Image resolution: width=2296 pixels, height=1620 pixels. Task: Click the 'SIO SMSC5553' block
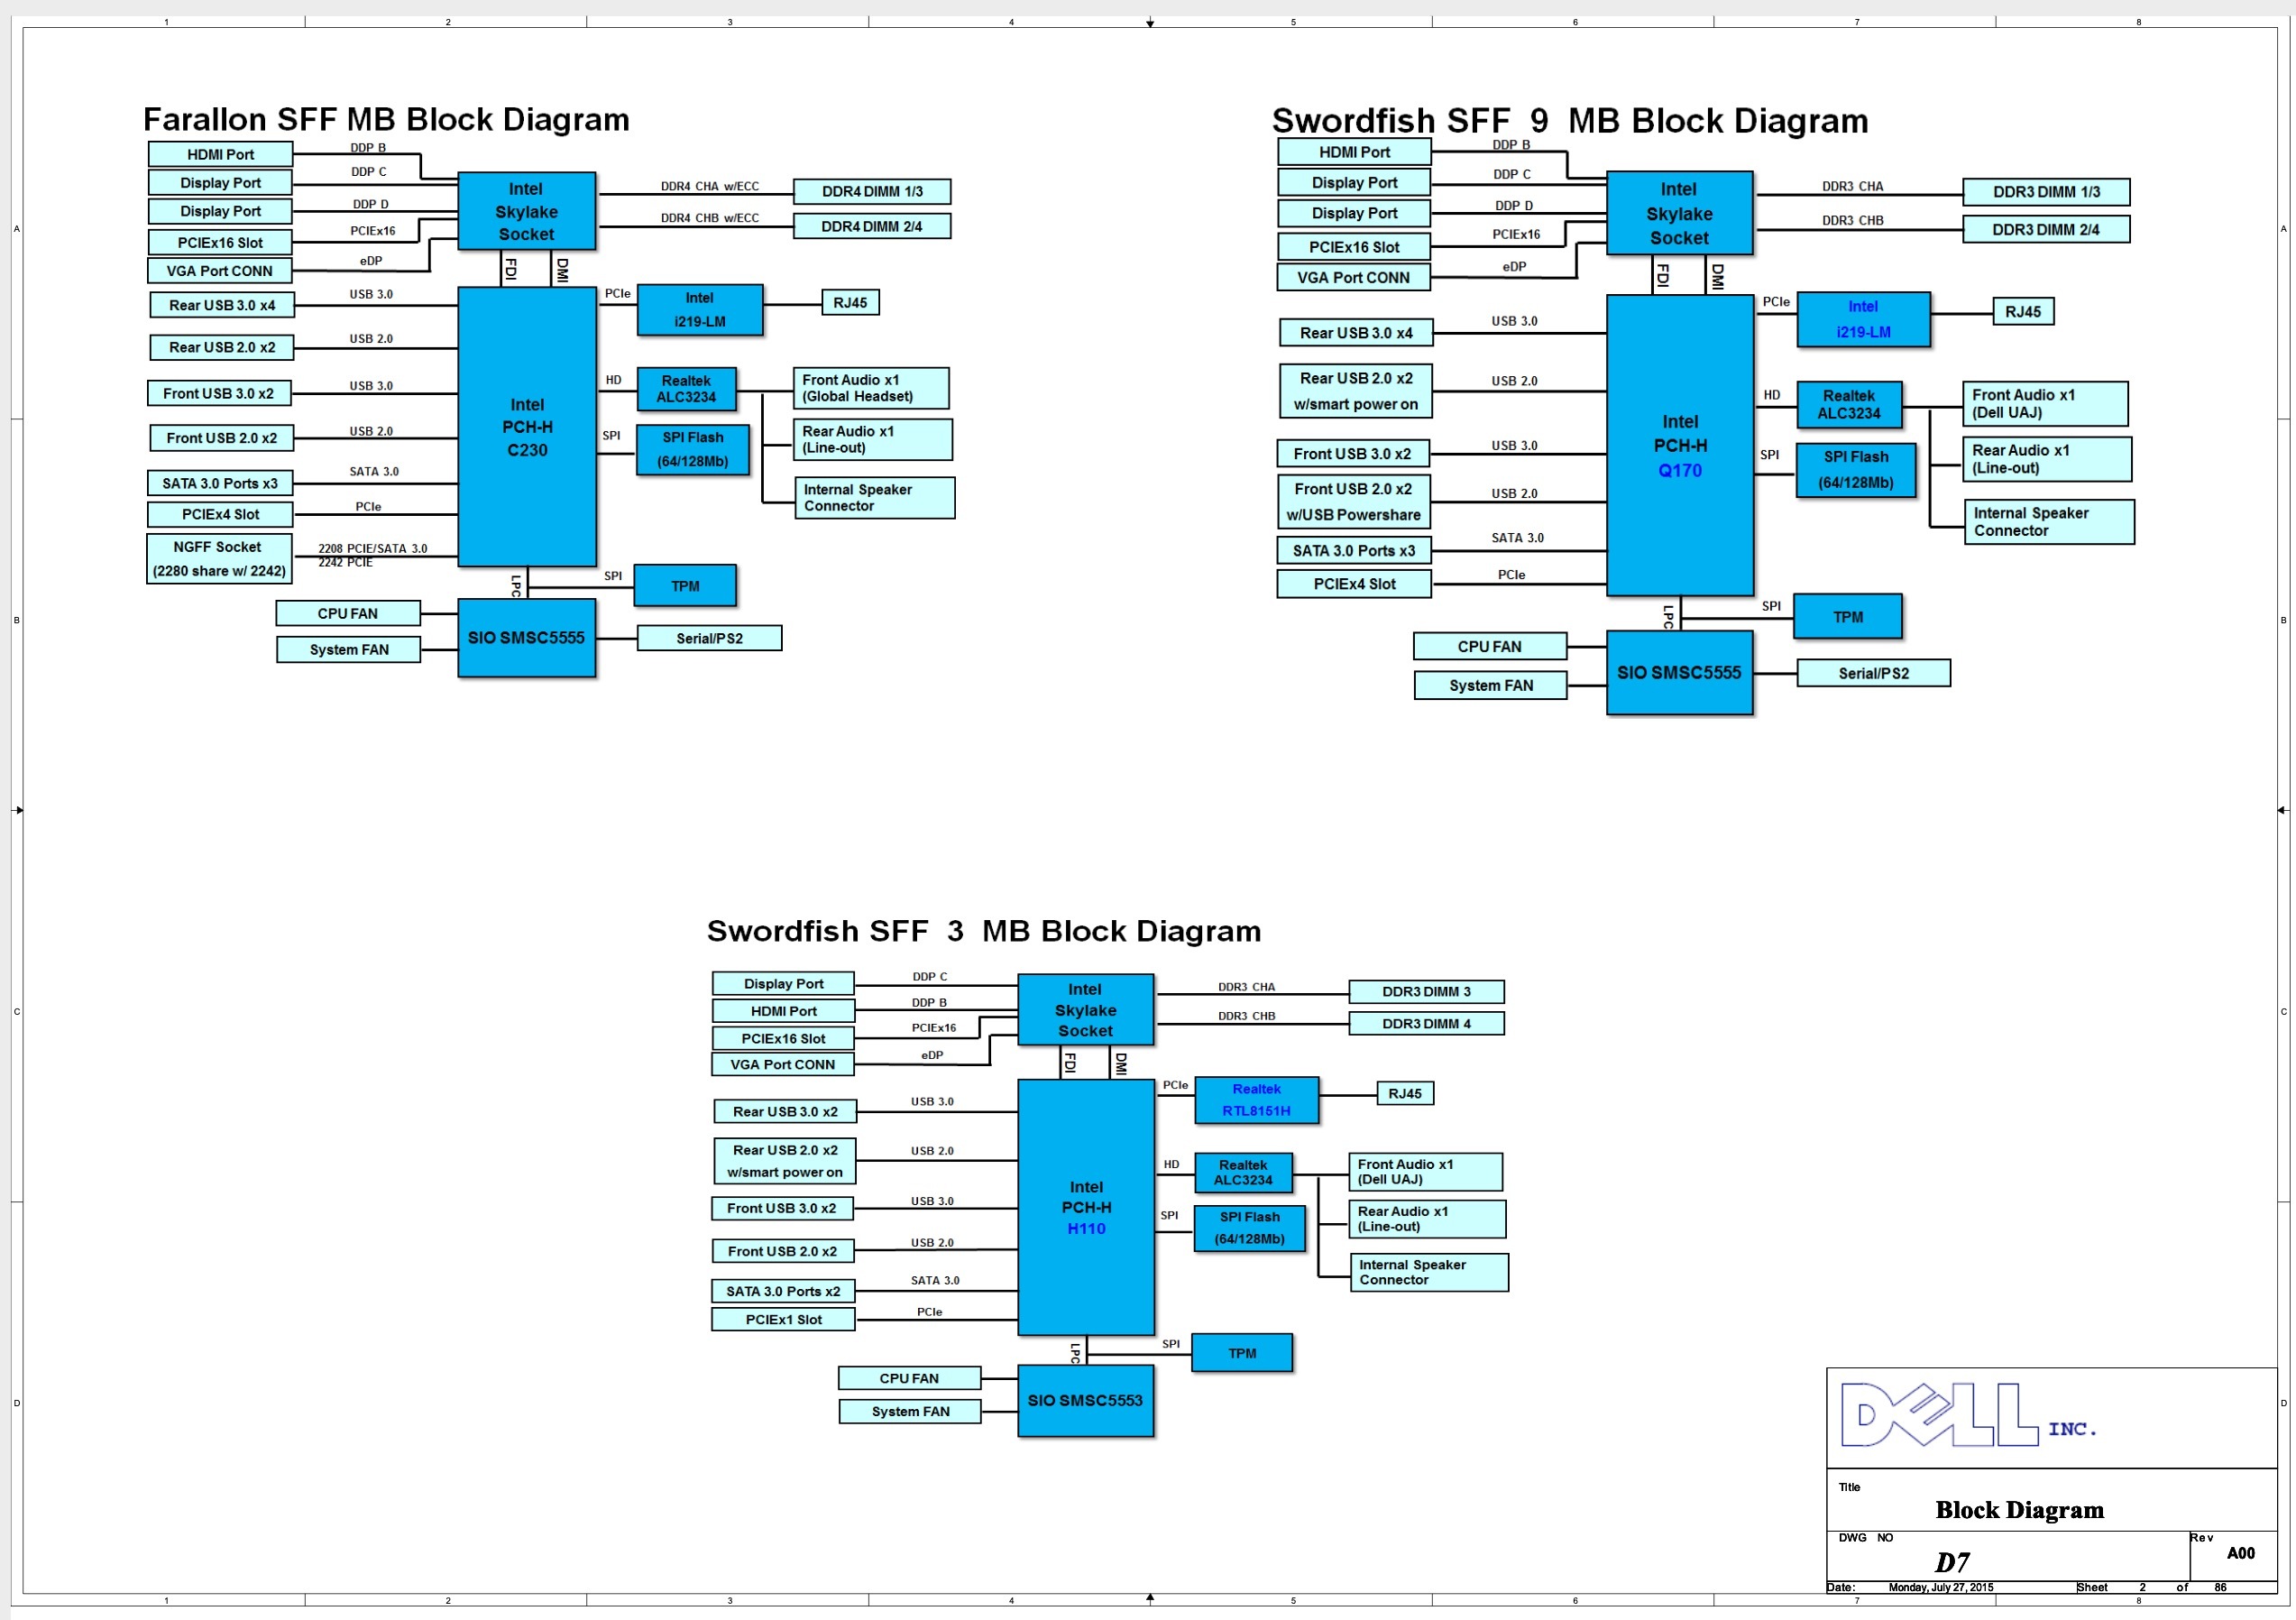click(1086, 1401)
